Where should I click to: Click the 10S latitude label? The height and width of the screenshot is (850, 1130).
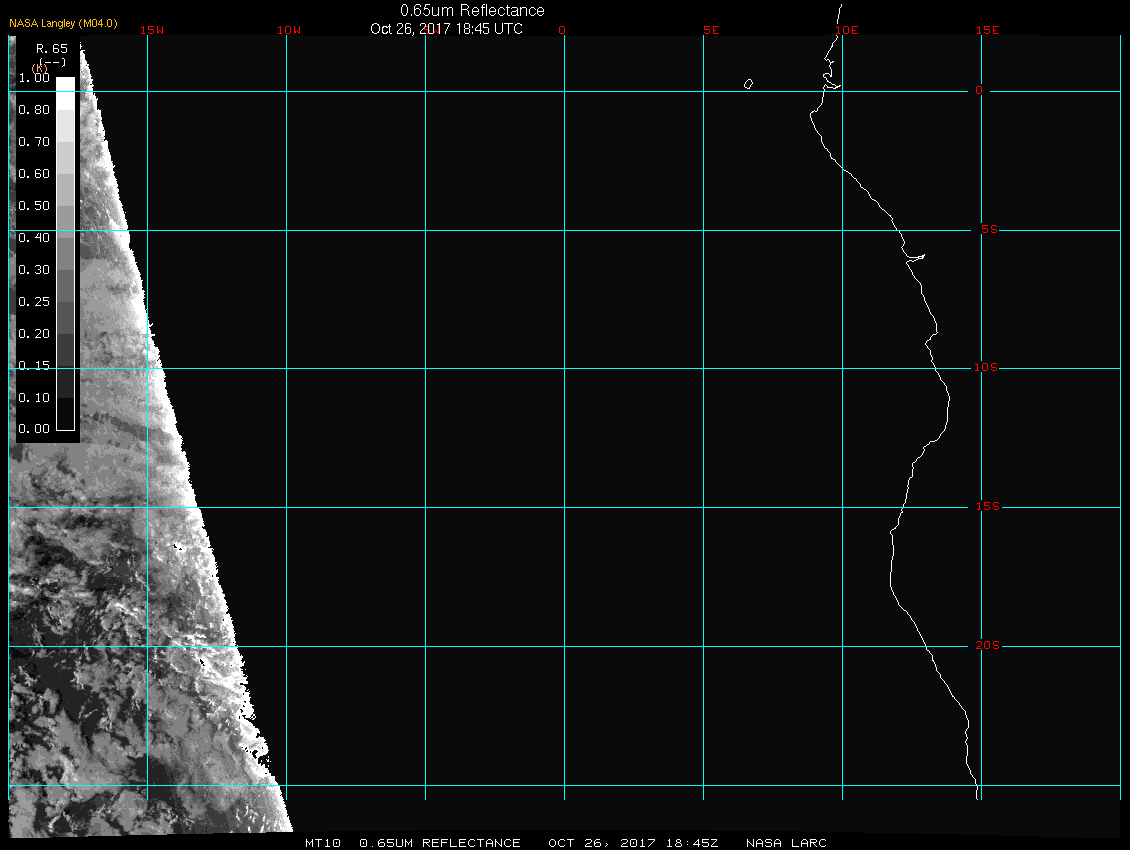[986, 368]
